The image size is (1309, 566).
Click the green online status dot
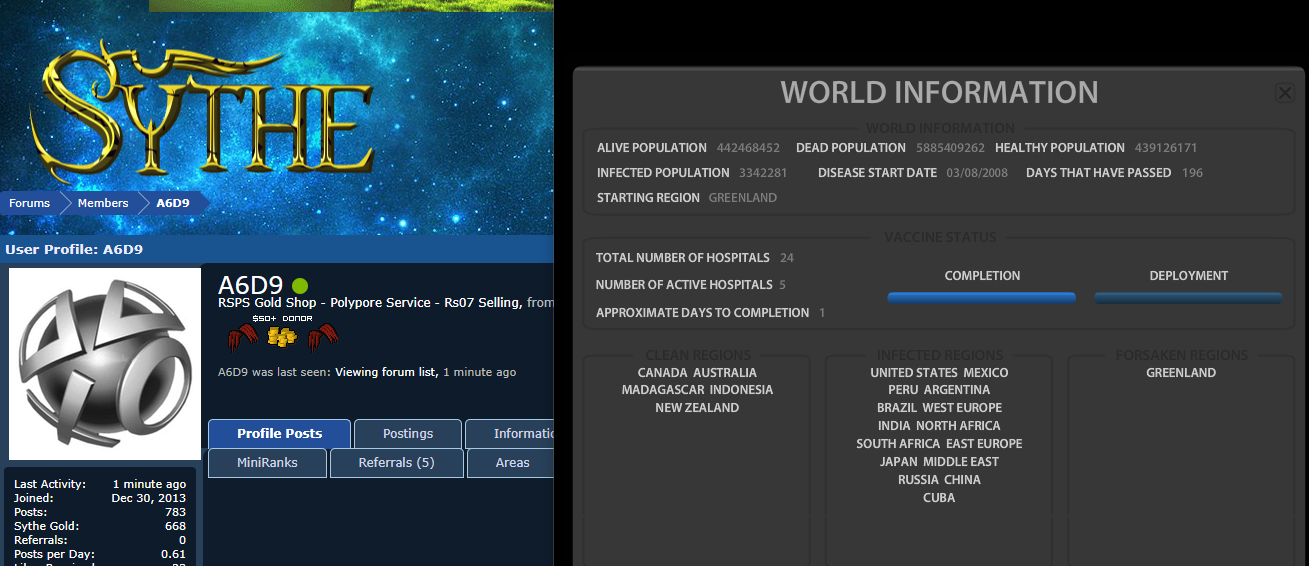(x=300, y=286)
